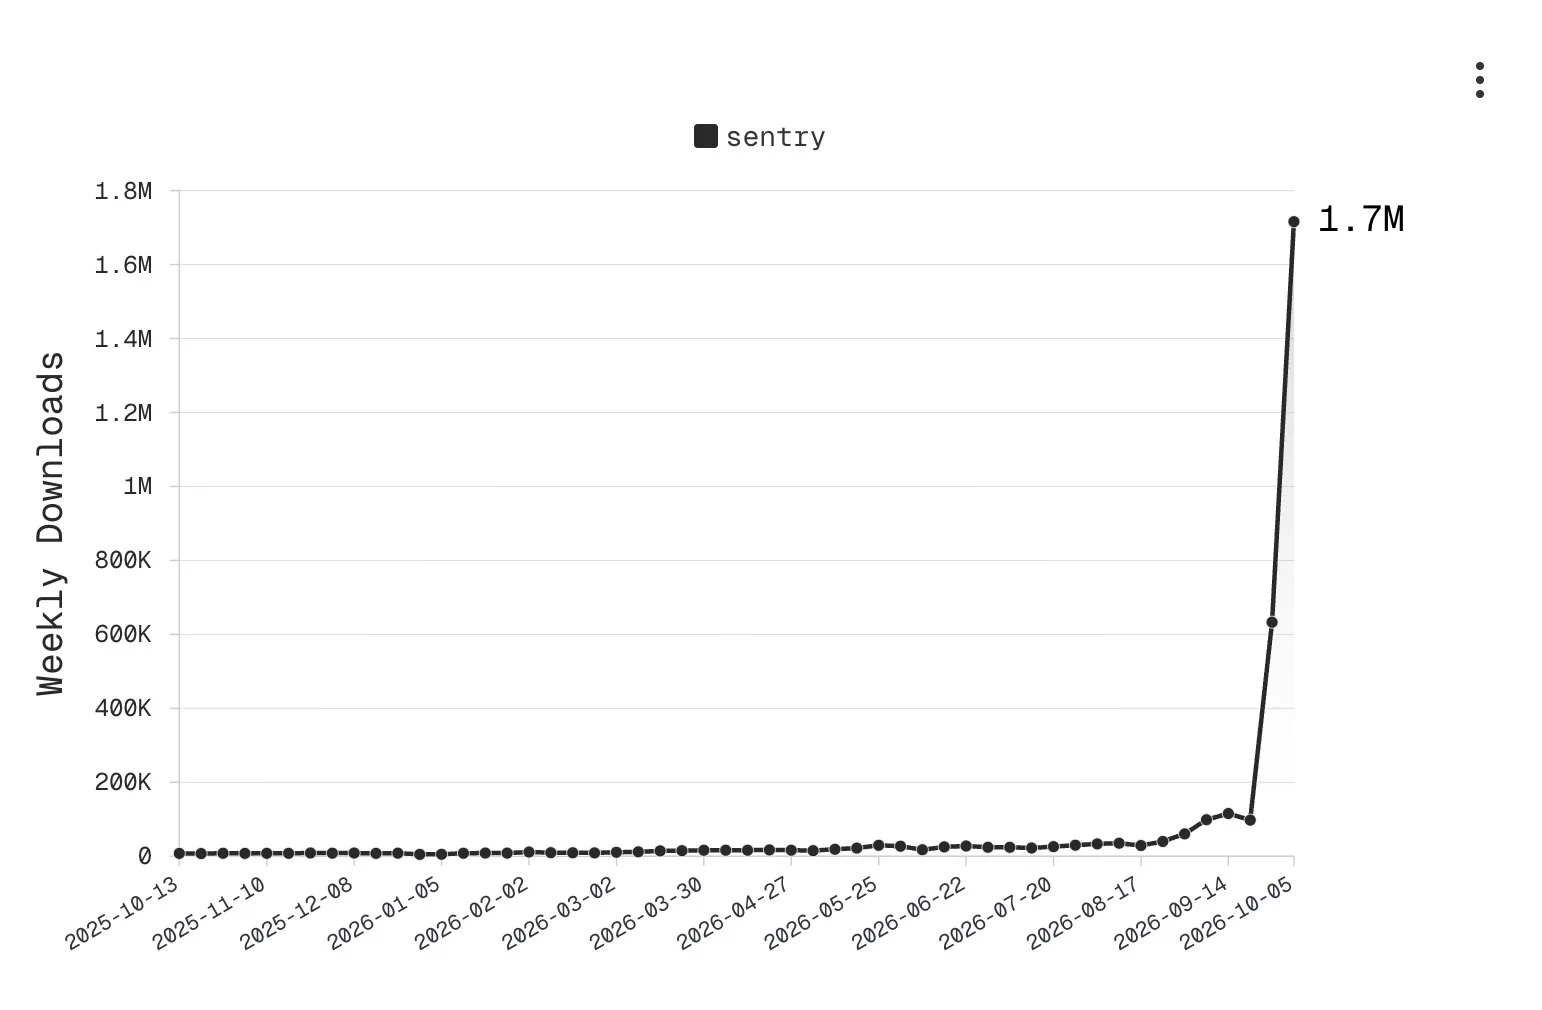Select the data point above 2026-05-25
This screenshot has width=1542, height=1010.
(x=878, y=845)
